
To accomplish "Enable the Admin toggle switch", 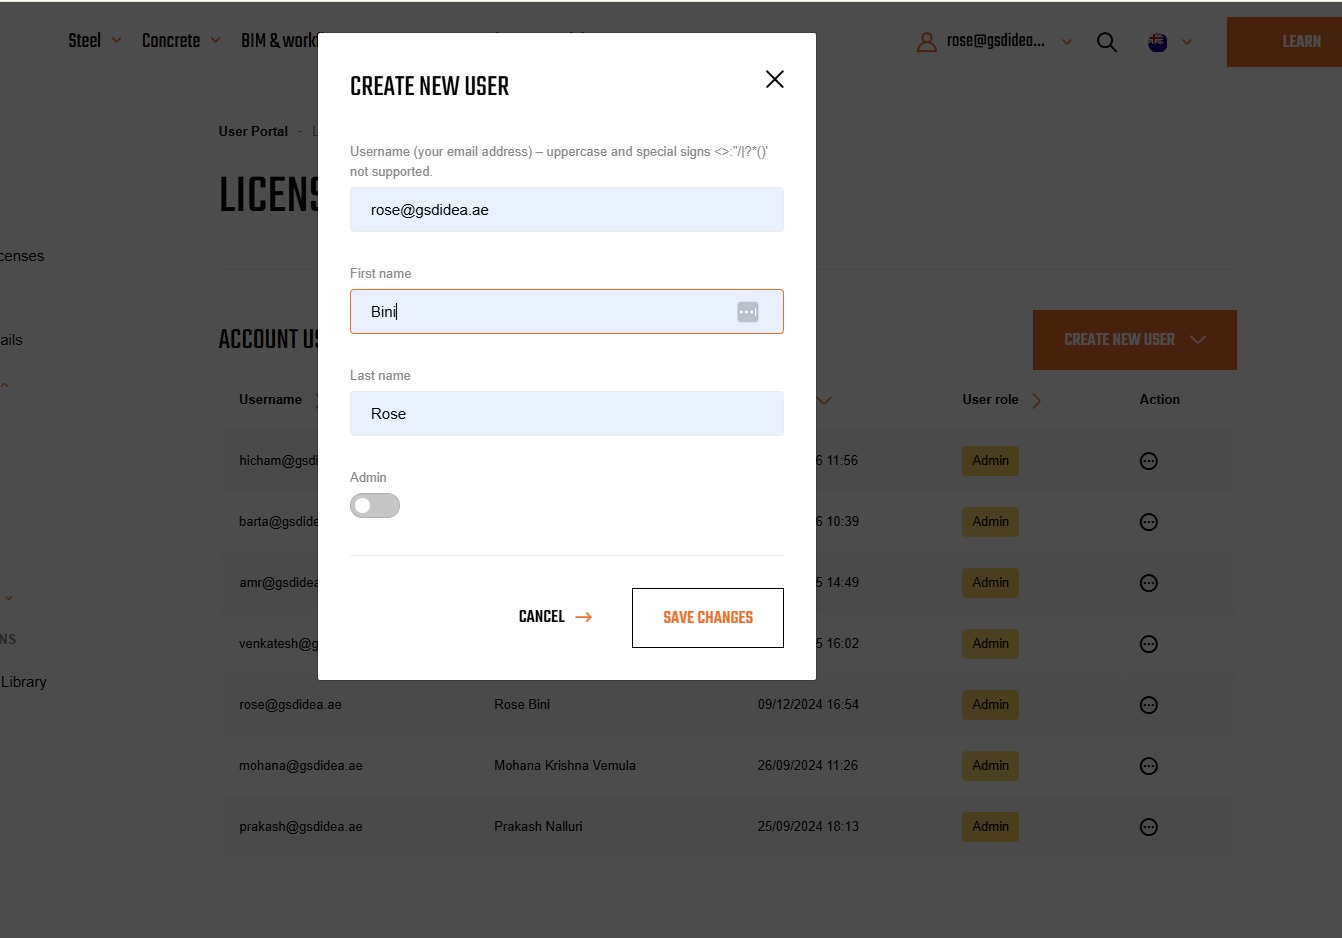I will point(374,505).
